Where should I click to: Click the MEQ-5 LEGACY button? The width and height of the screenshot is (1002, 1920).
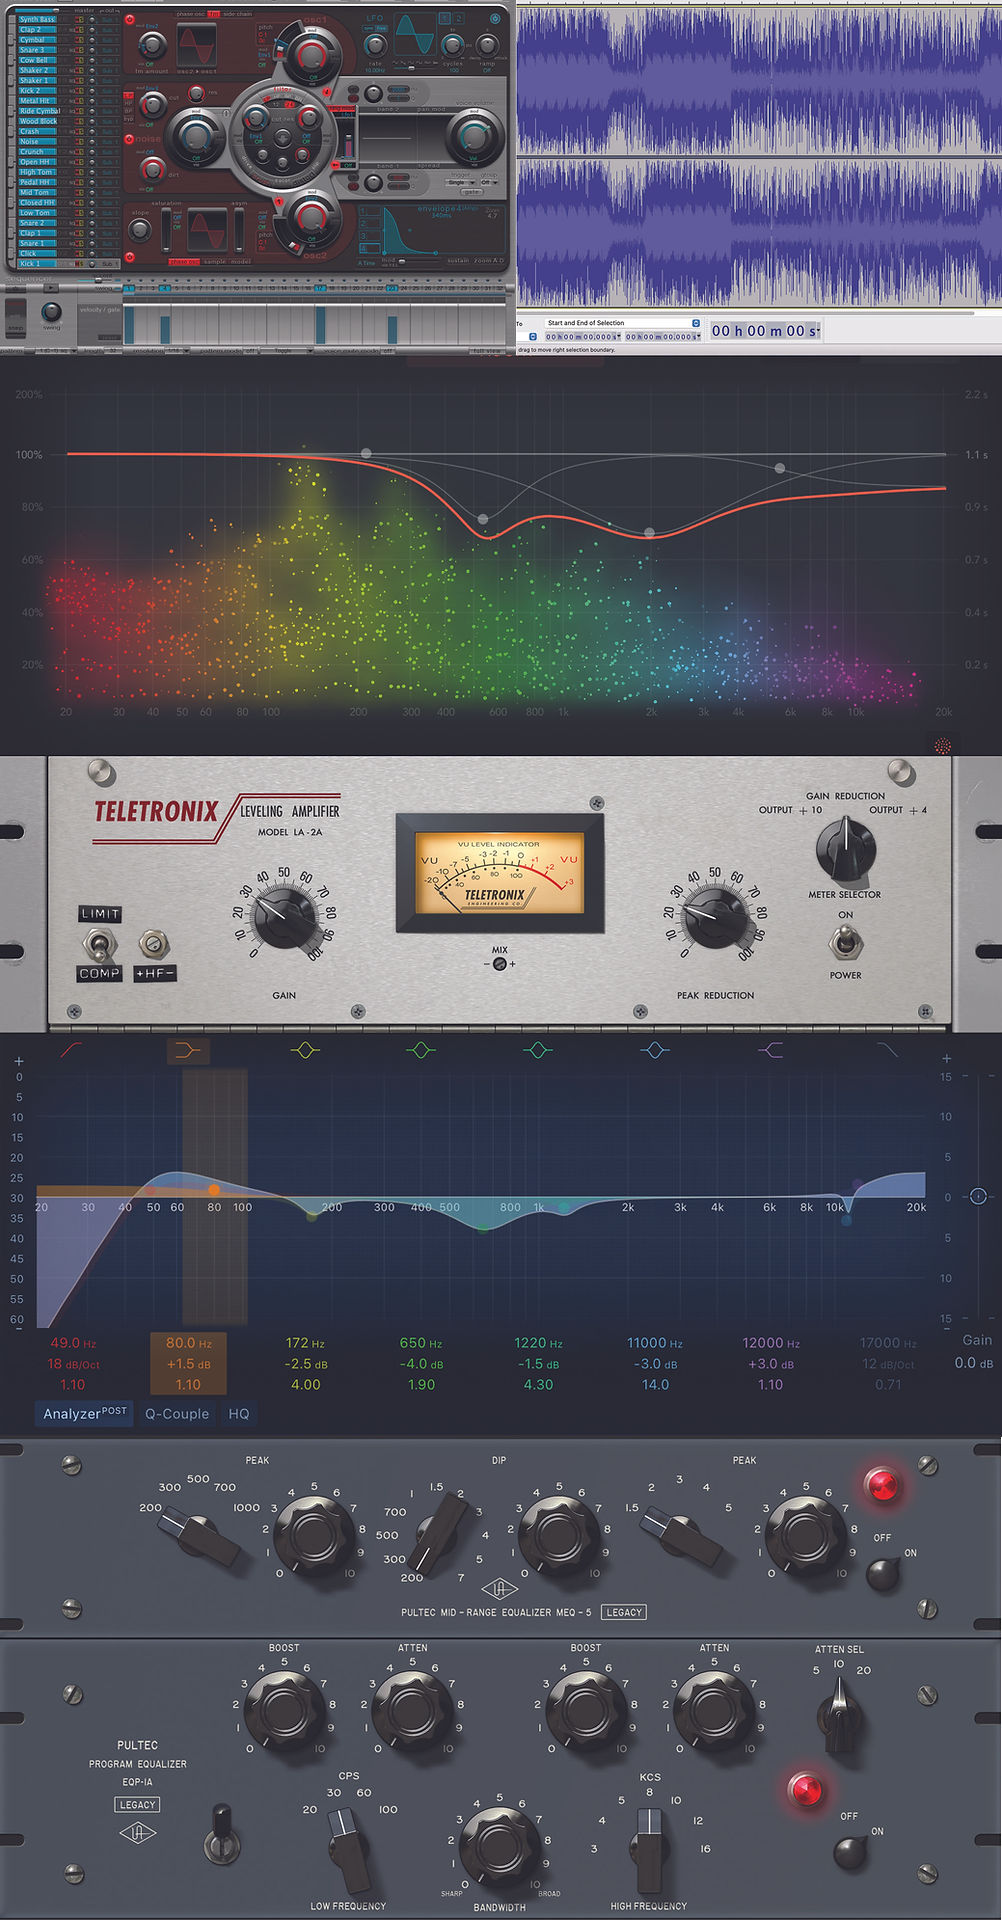(624, 1612)
